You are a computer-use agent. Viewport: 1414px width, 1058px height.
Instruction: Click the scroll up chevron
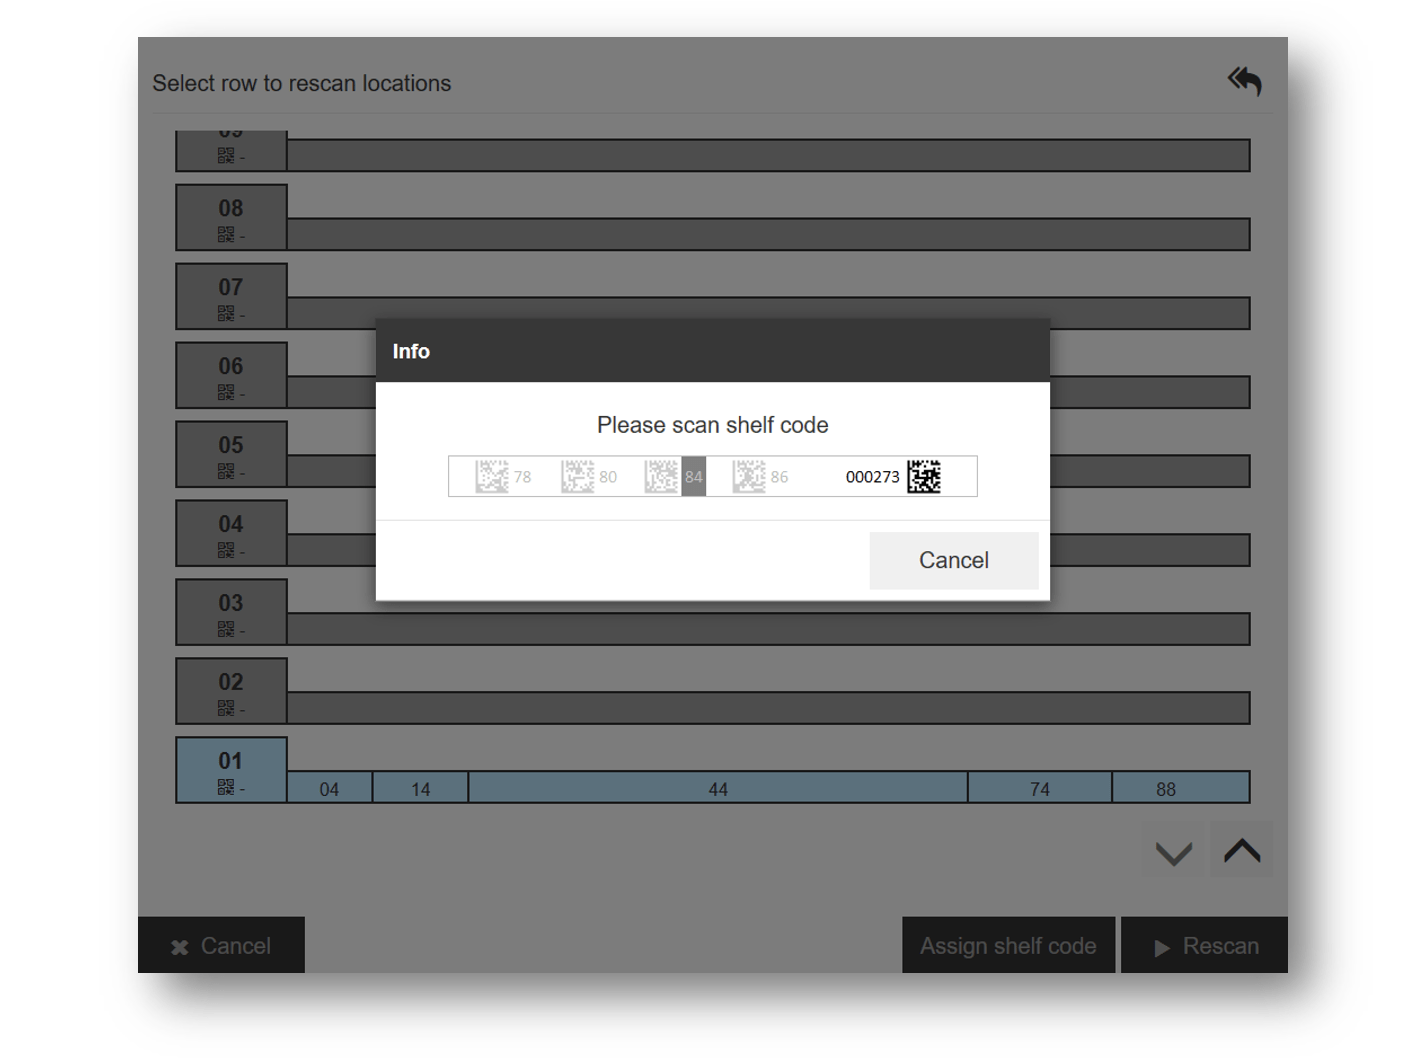[x=1242, y=851]
